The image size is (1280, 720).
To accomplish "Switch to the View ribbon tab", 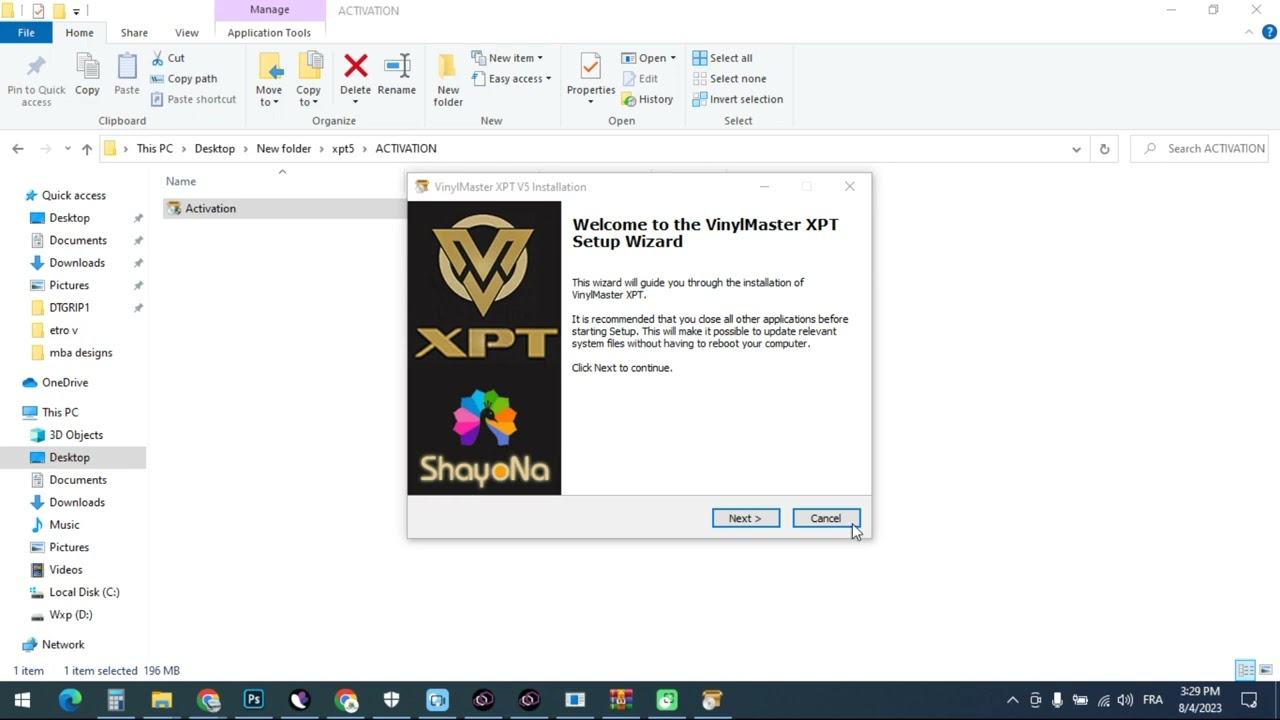I will point(186,33).
